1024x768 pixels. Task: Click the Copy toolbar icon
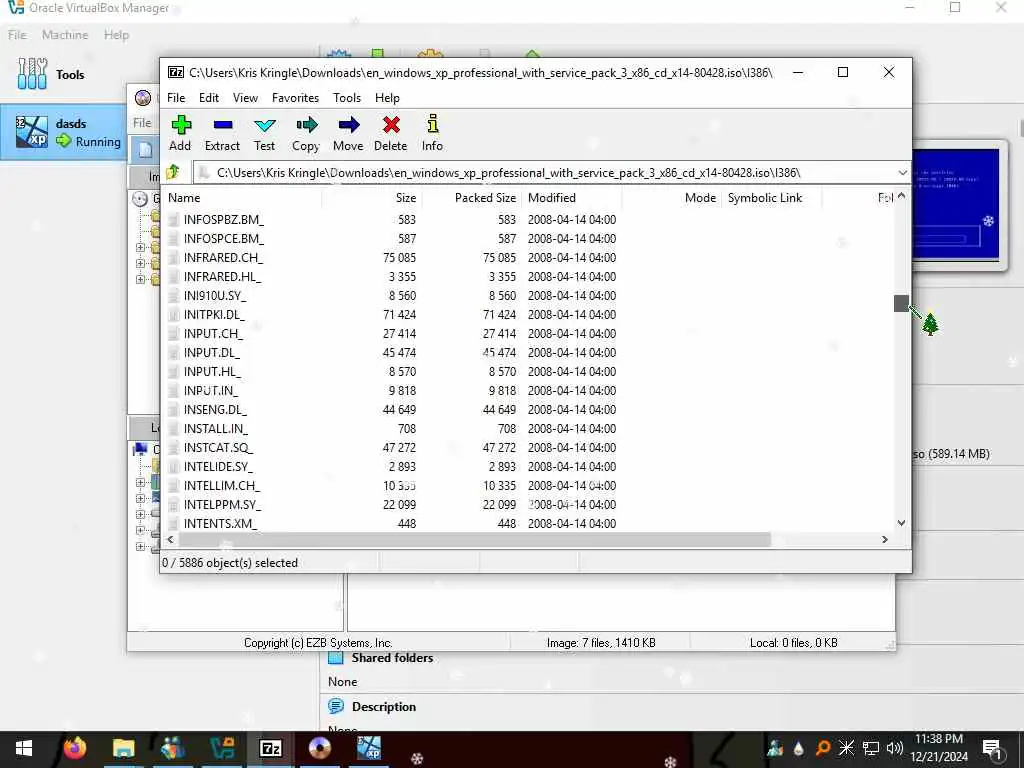[x=306, y=133]
